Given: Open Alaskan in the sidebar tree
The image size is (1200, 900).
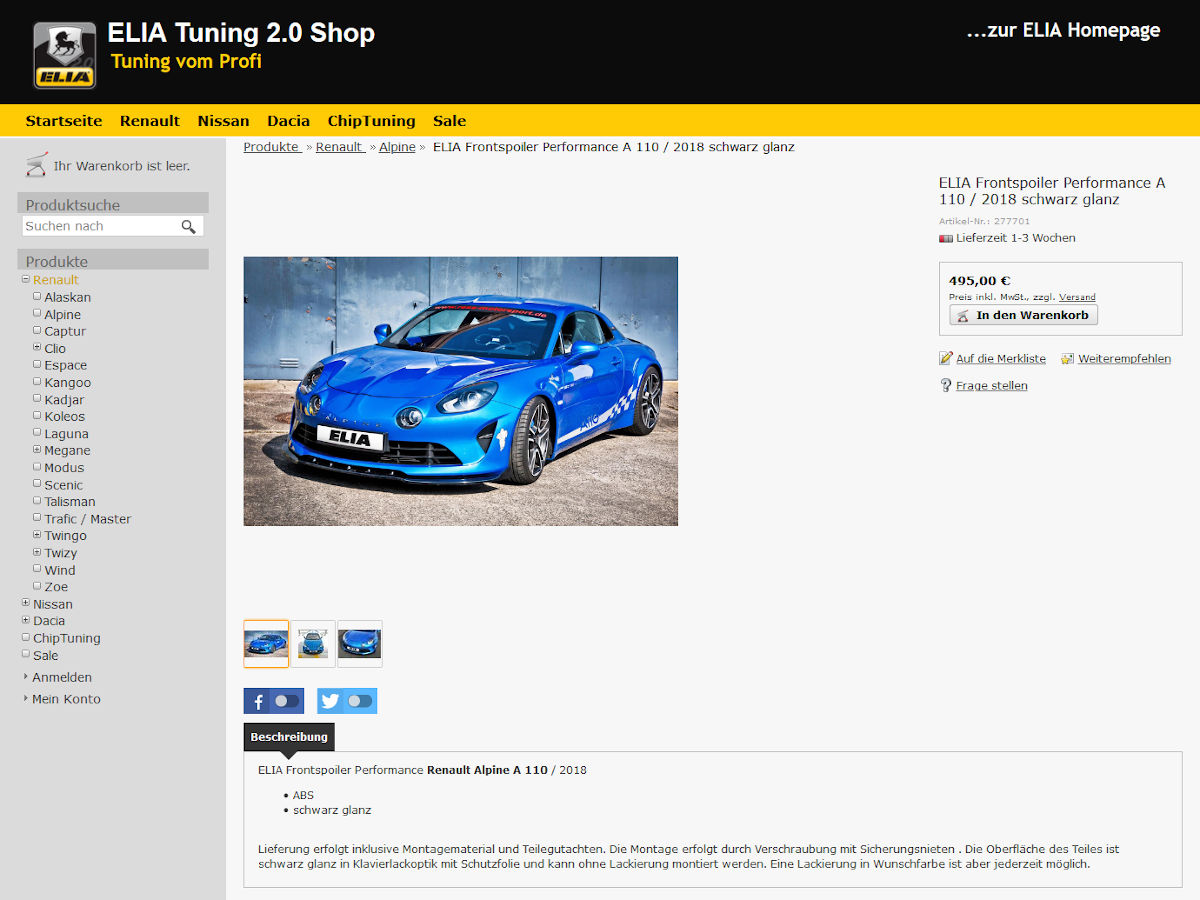Looking at the screenshot, I should pyautogui.click(x=68, y=297).
